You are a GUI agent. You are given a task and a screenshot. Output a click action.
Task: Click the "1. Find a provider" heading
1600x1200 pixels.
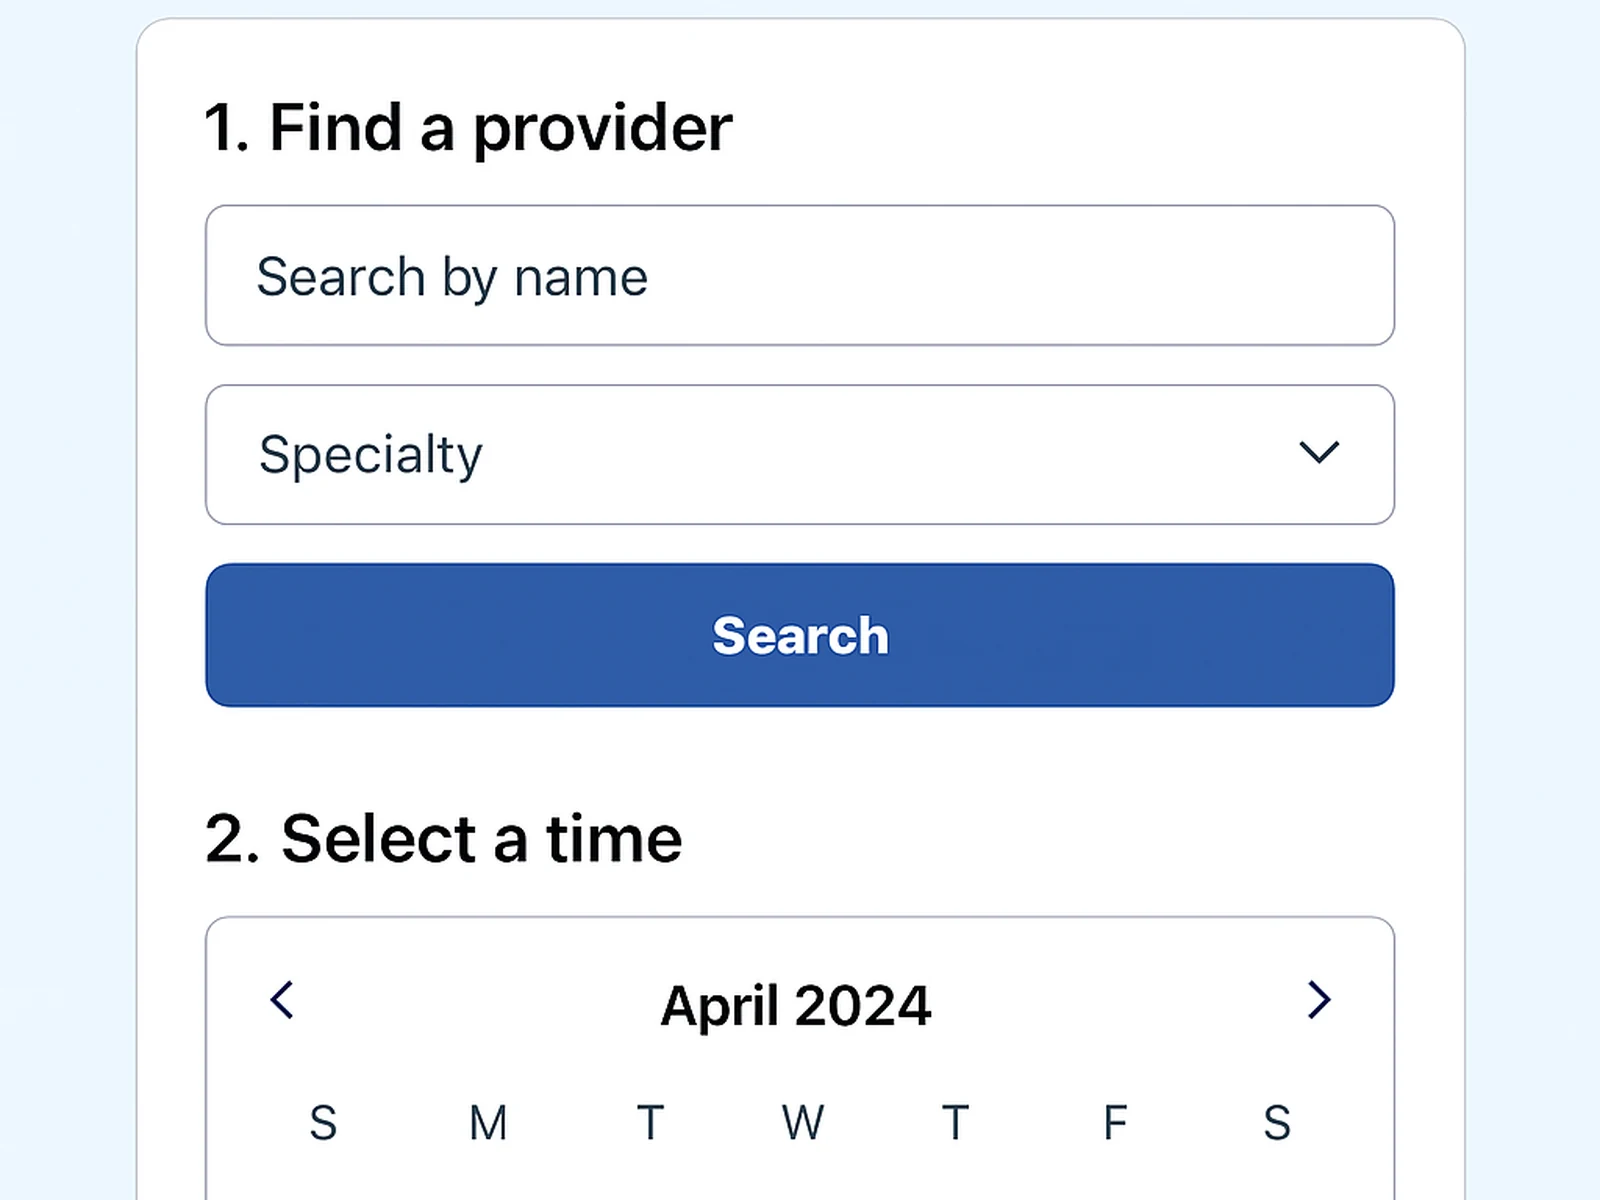[468, 128]
